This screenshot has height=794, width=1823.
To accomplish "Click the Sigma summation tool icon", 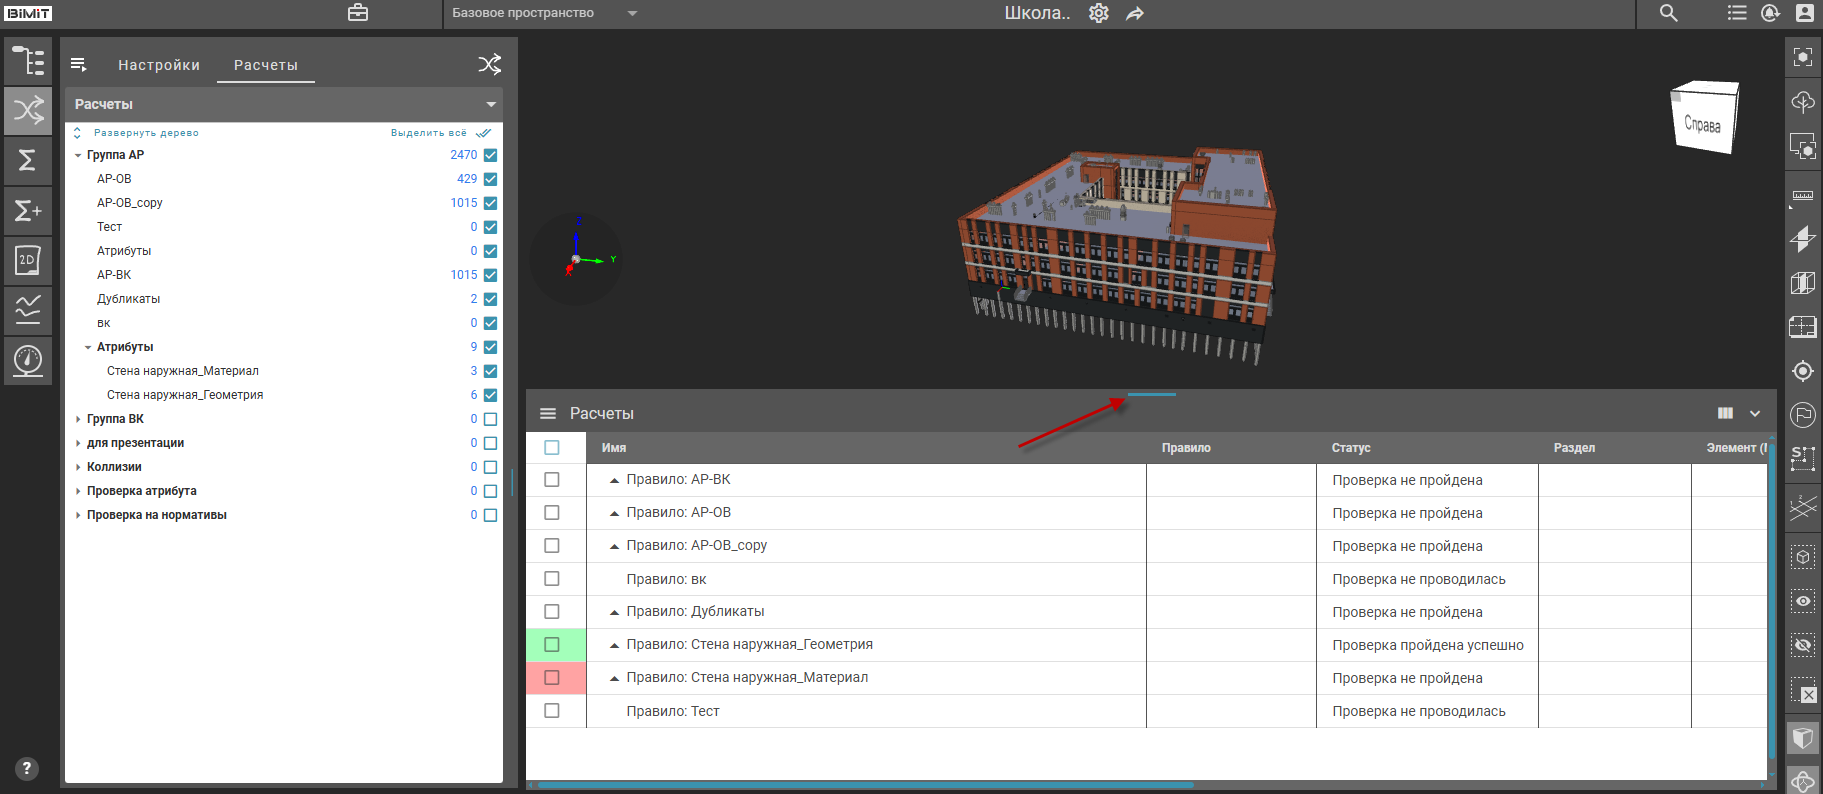I will (x=28, y=160).
